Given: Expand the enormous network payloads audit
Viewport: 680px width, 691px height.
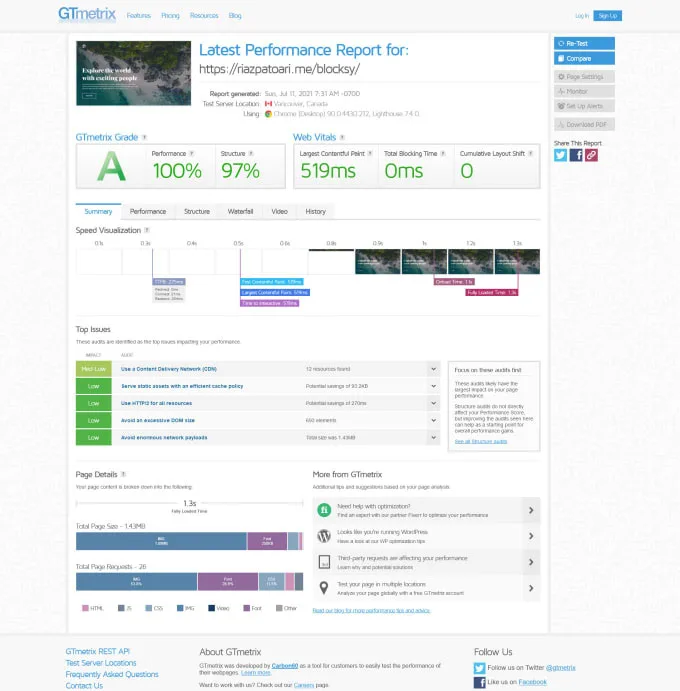Looking at the screenshot, I should 434,438.
